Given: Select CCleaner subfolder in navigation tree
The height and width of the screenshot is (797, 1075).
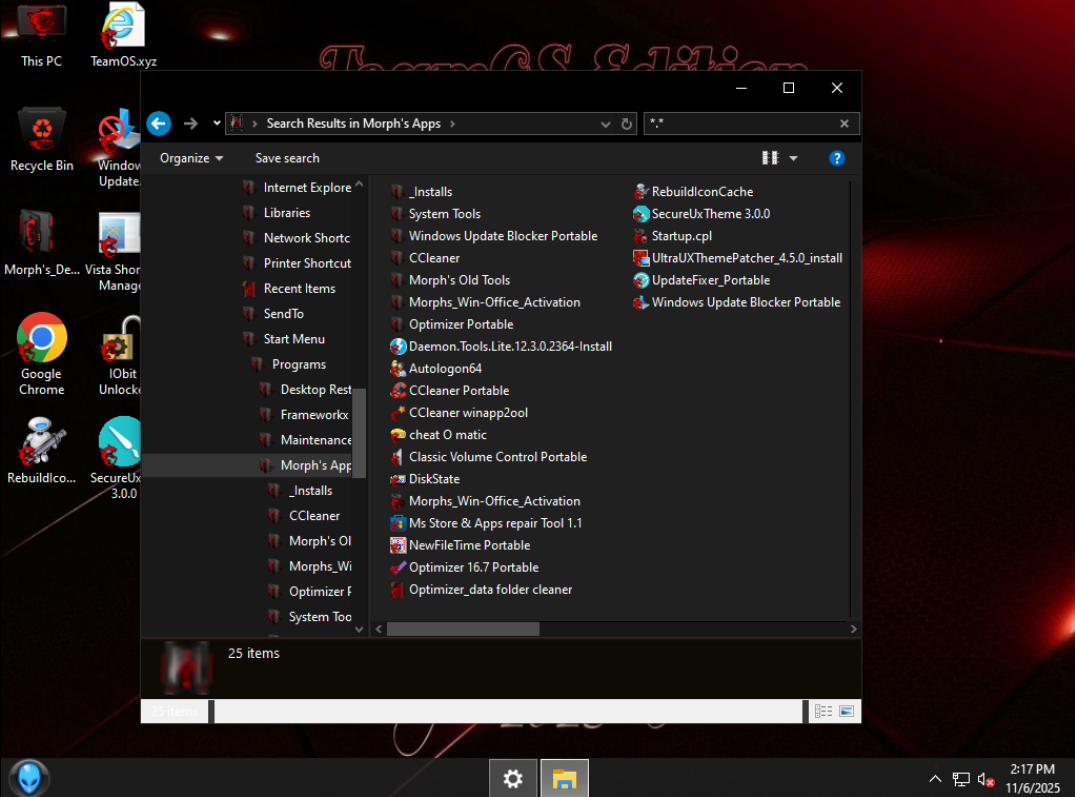Looking at the screenshot, I should click(x=314, y=516).
